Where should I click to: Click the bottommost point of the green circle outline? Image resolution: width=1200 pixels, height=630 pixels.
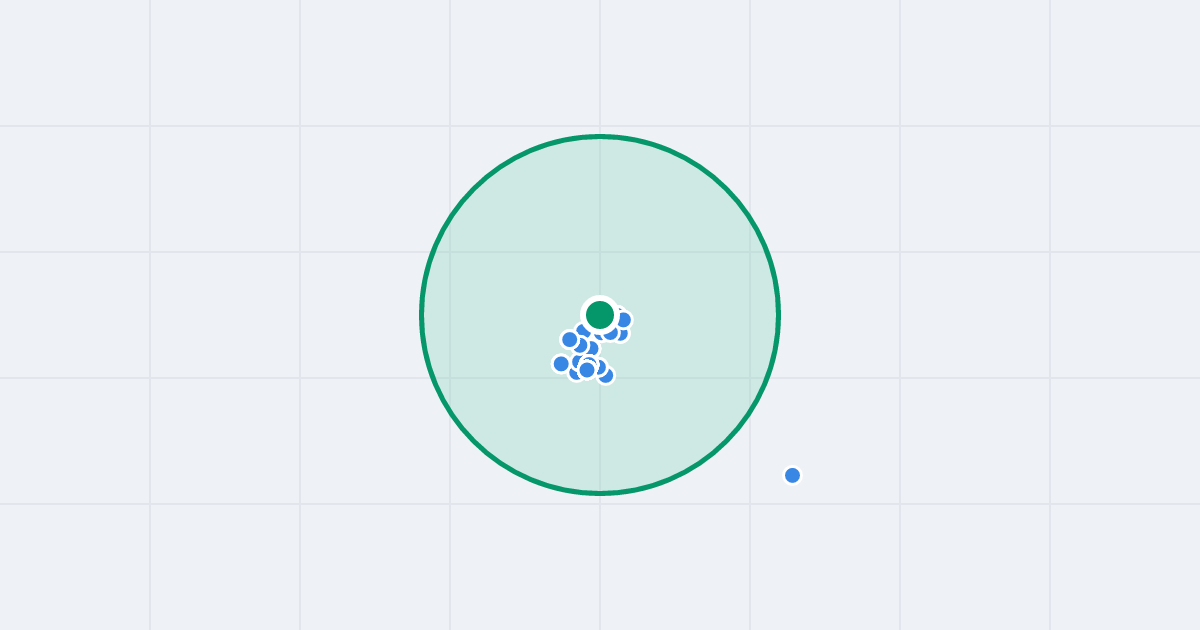click(x=600, y=493)
